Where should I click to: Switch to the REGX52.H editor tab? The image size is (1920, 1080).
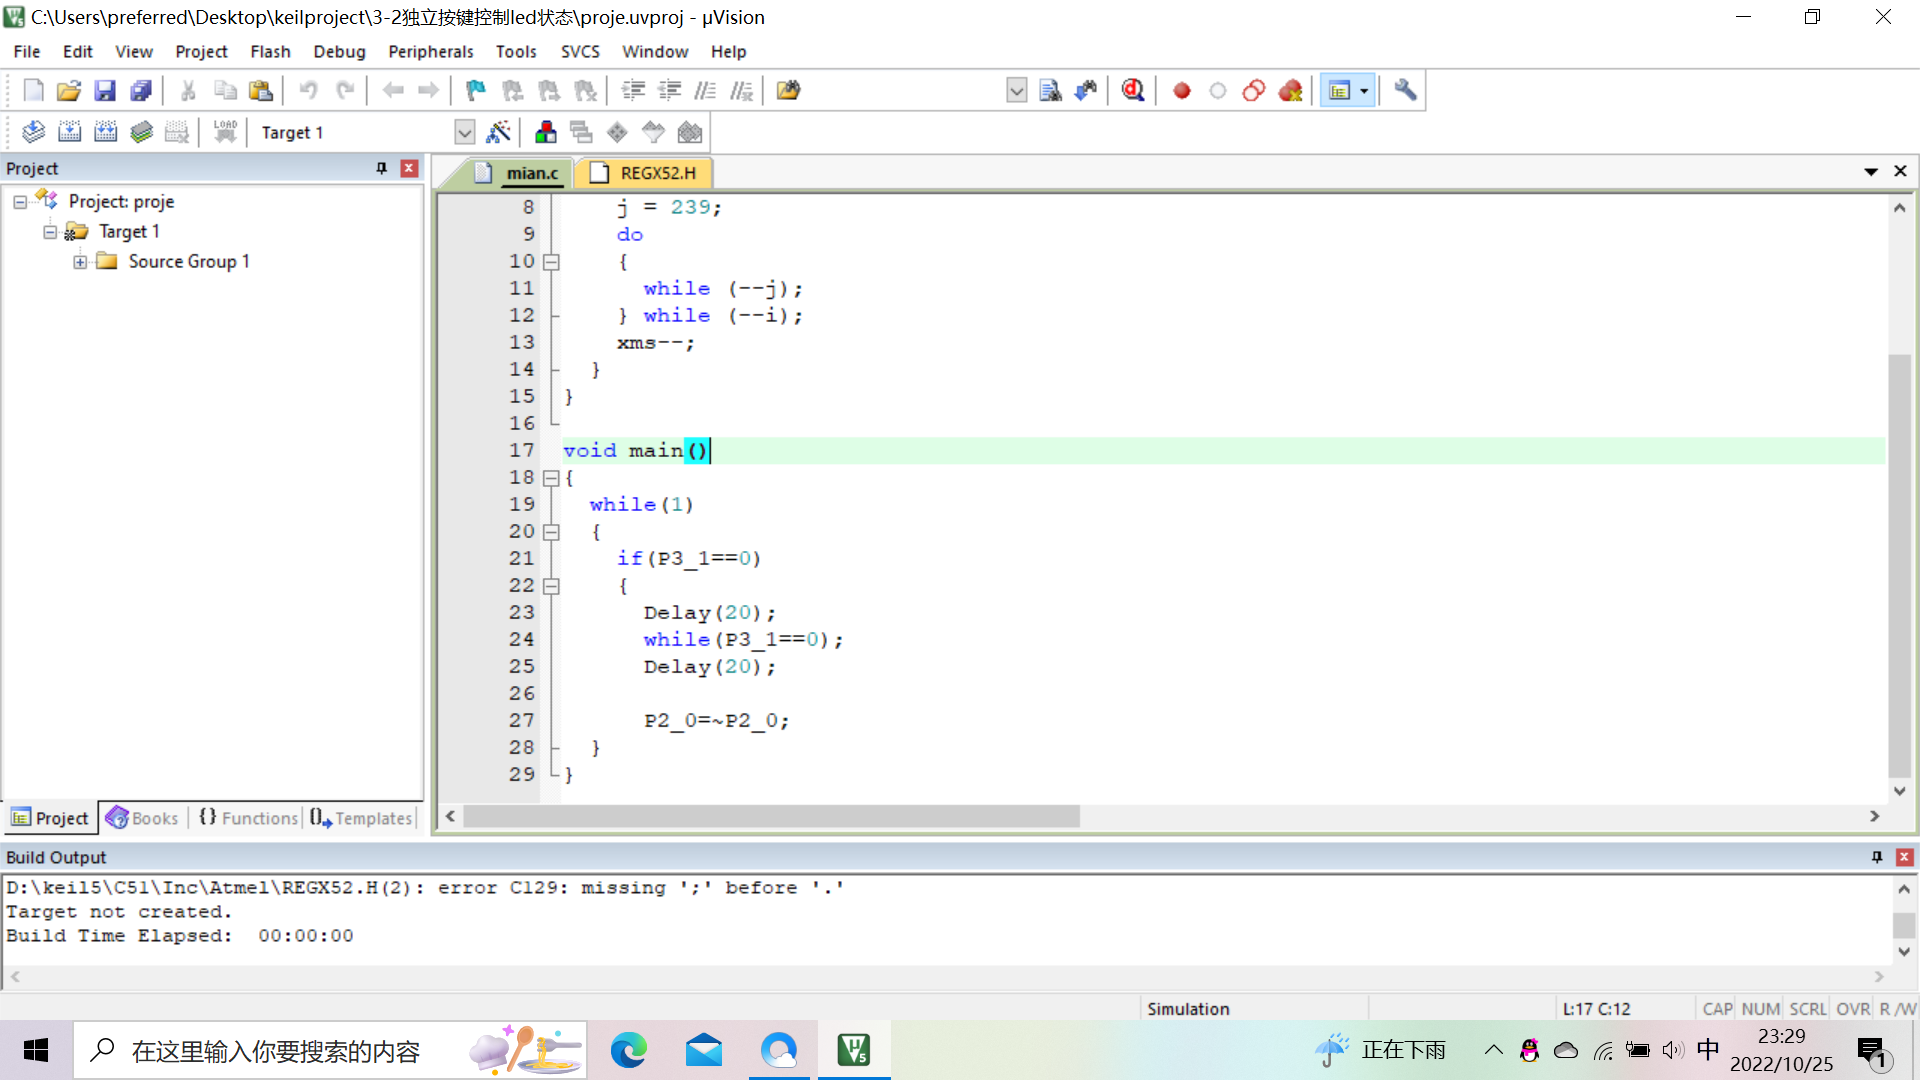tap(644, 173)
